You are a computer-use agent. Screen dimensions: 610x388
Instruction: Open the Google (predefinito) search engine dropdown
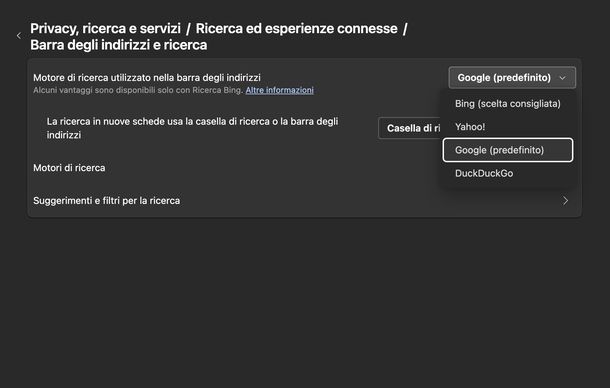512,78
